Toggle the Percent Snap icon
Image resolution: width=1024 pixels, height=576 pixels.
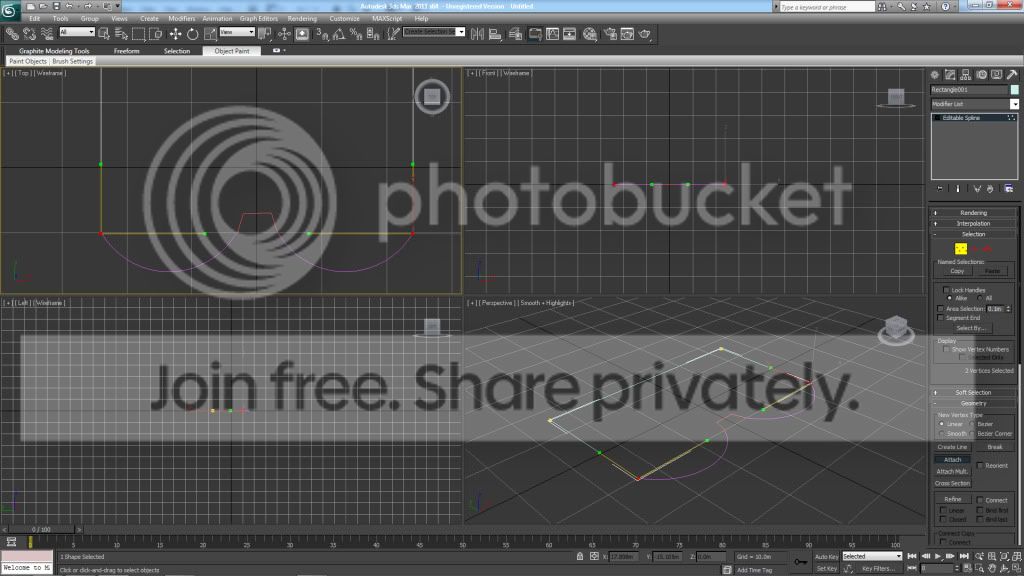(x=356, y=34)
